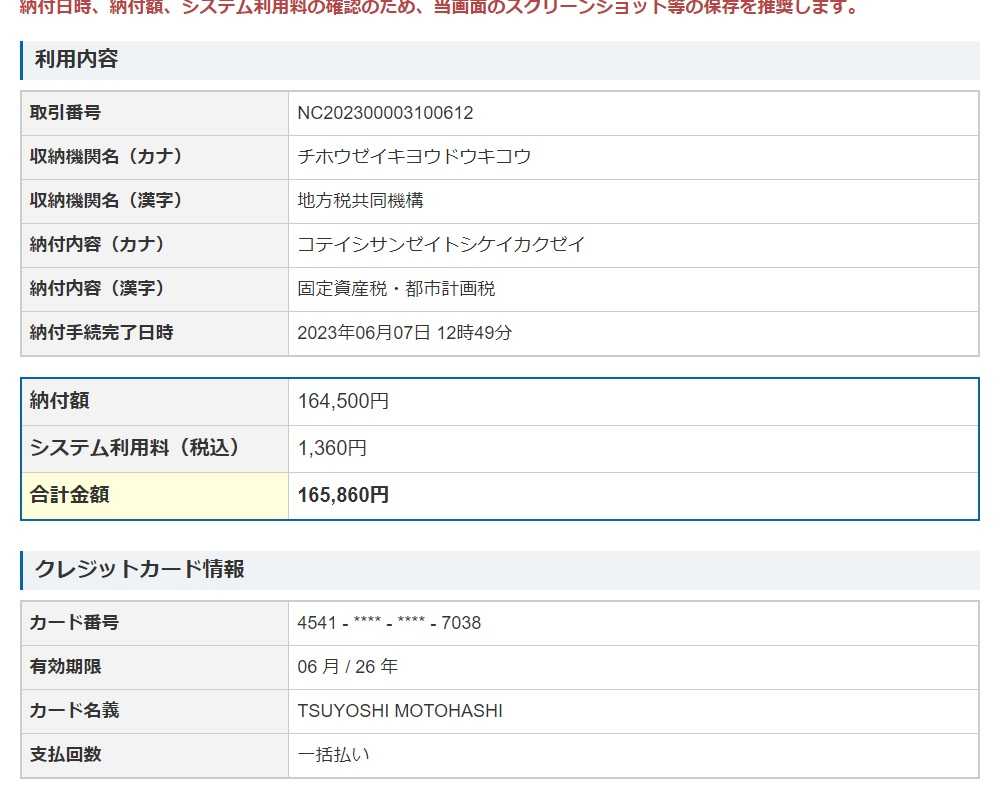Click the cardholder name TSUYOSHI MOTOHASHI
The width and height of the screenshot is (1003, 806).
point(400,711)
